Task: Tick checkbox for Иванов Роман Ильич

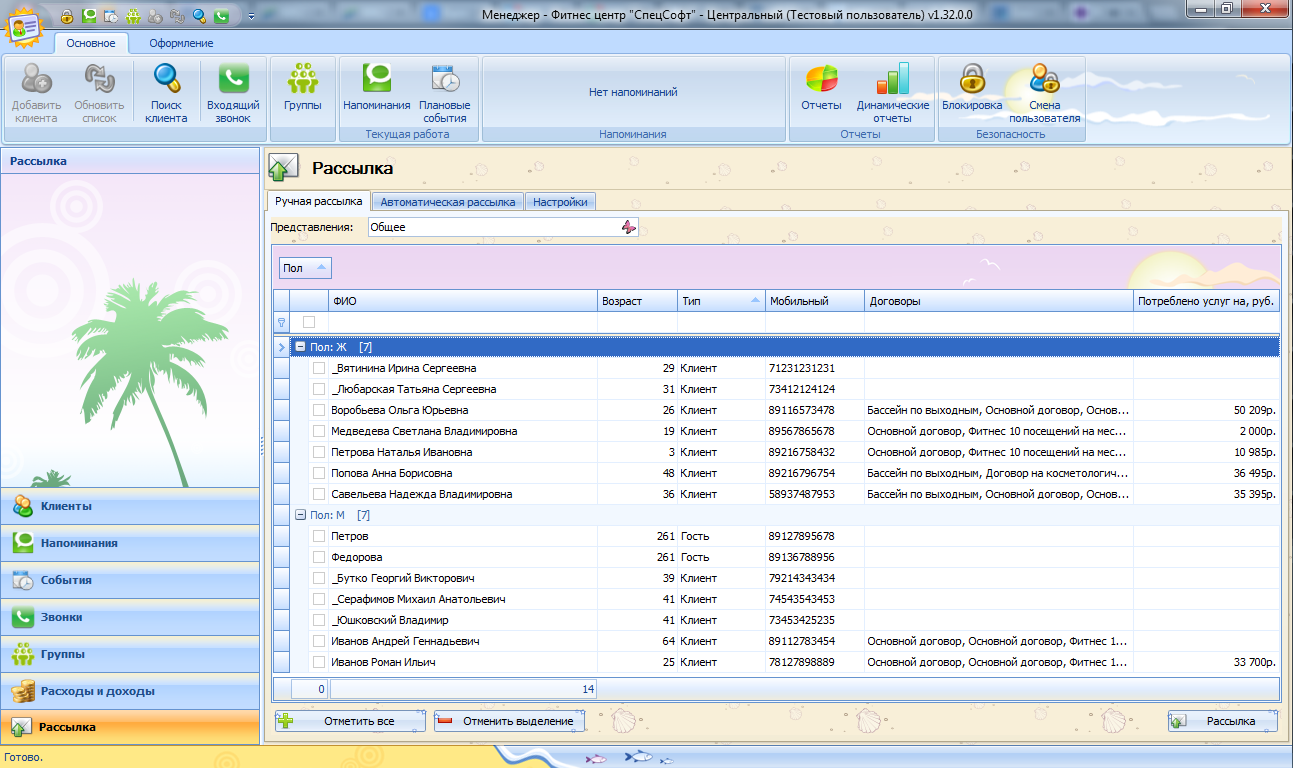Action: (x=319, y=662)
